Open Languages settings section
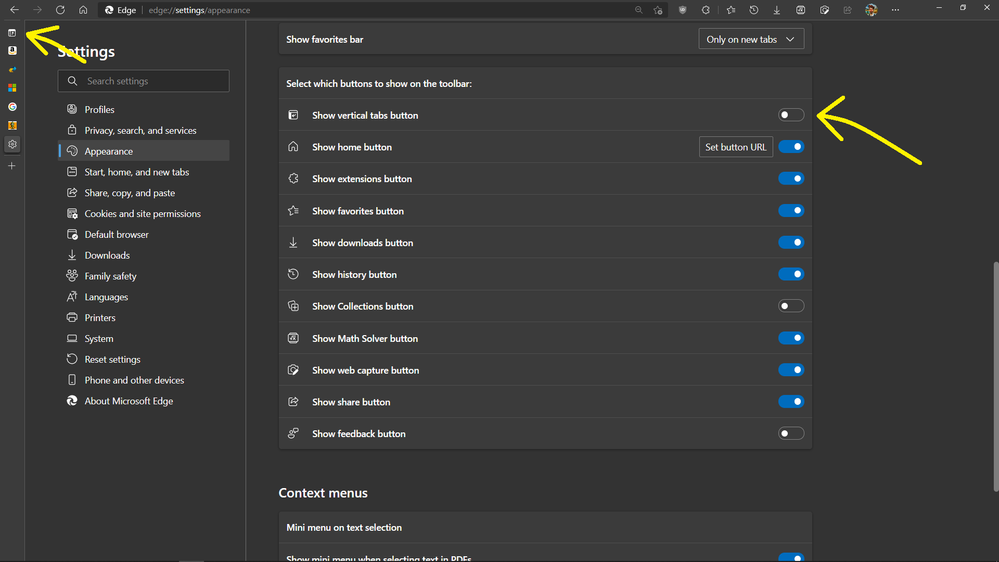The width and height of the screenshot is (999, 562). coord(143,297)
